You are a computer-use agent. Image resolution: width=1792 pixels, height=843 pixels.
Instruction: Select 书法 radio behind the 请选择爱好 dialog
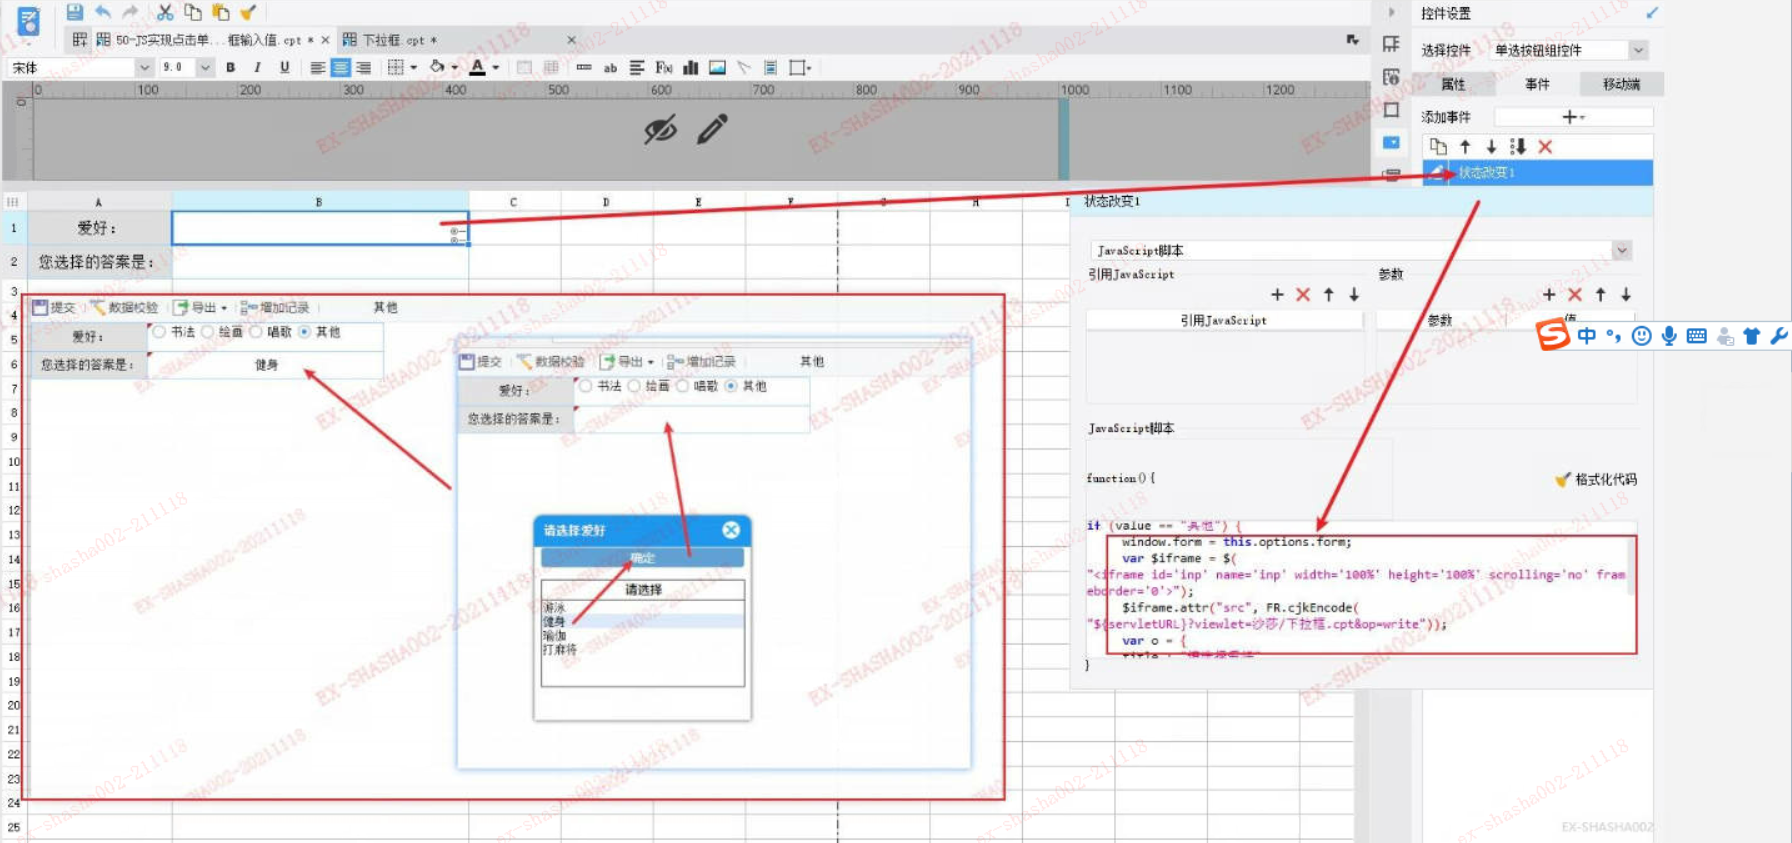point(586,386)
